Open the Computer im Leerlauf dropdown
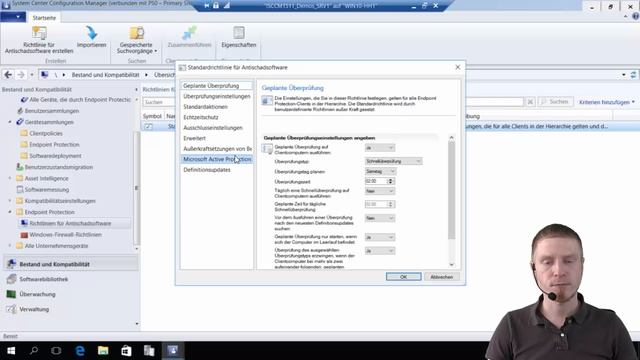 [x=380, y=237]
